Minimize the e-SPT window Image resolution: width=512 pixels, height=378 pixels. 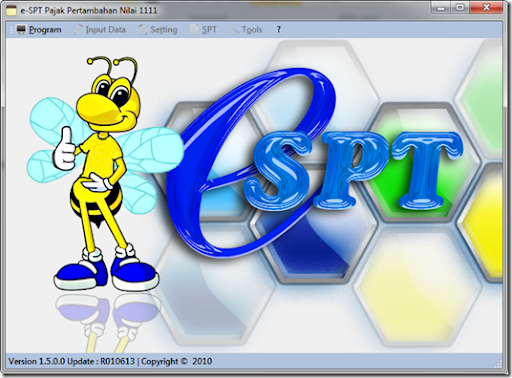(441, 8)
